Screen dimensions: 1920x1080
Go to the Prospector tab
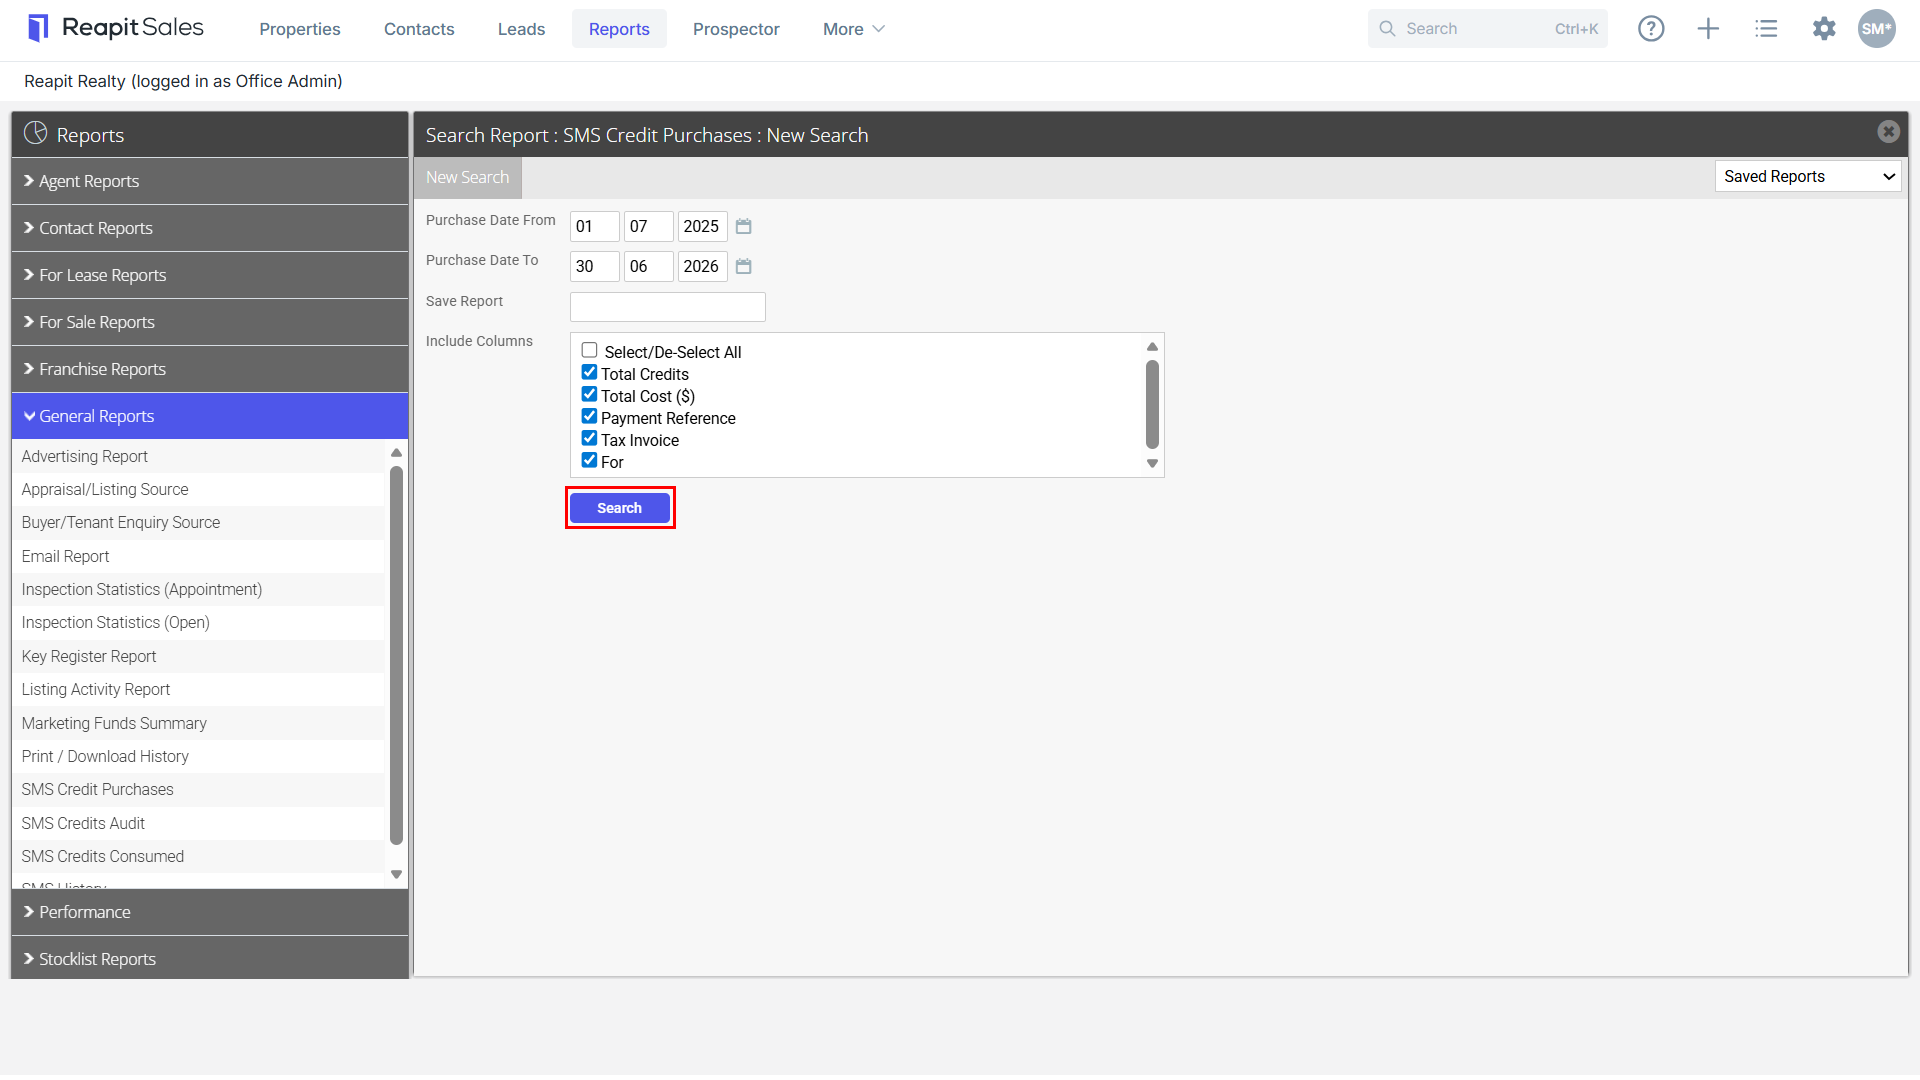[736, 29]
